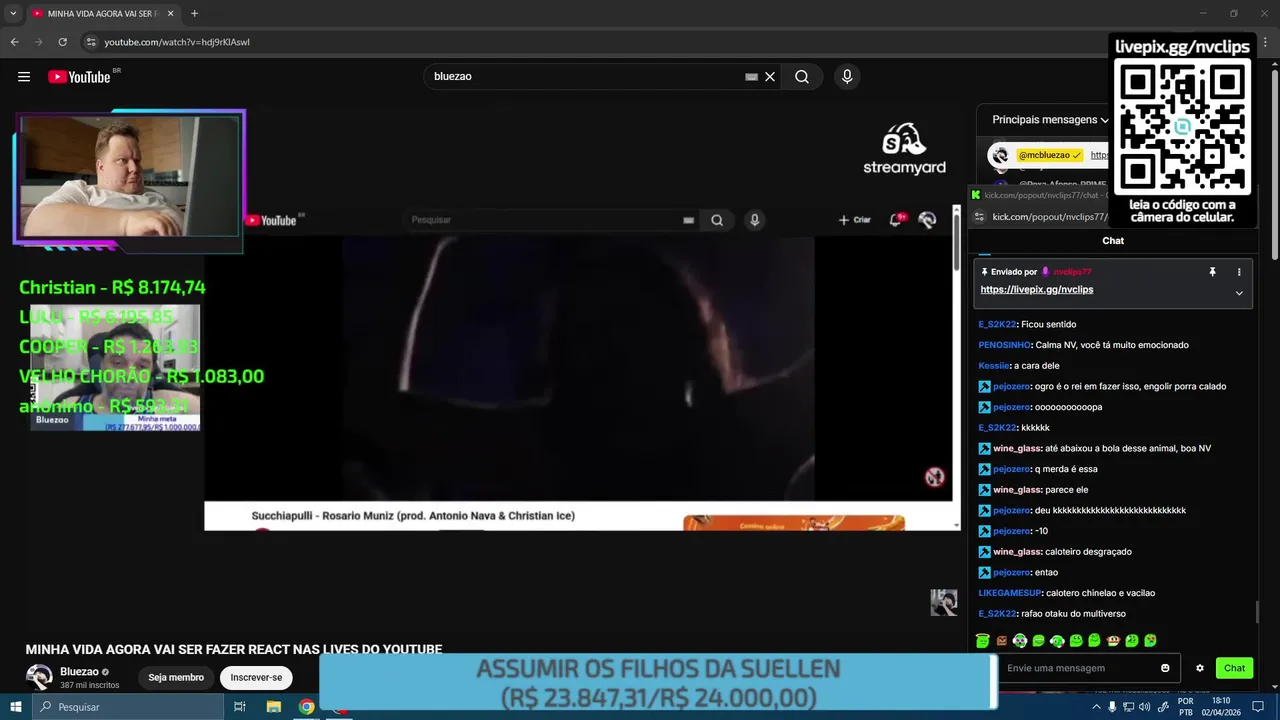Start voice search with the microphone
1280x720 pixels.
pyautogui.click(x=847, y=77)
